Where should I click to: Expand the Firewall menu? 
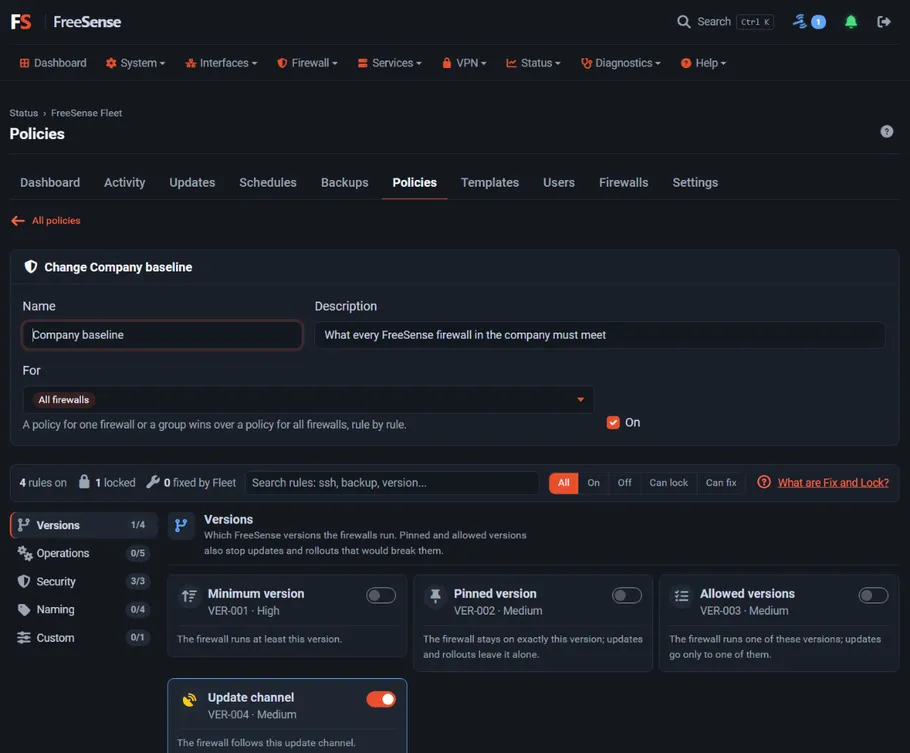307,63
